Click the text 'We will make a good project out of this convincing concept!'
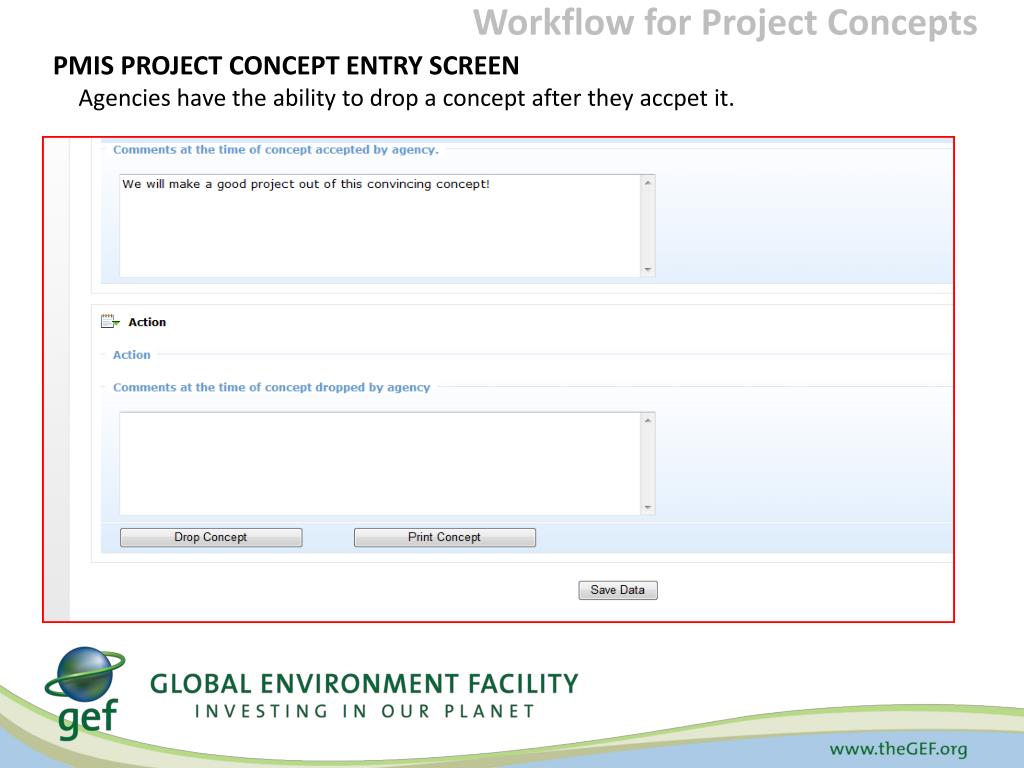1024x768 pixels. pos(306,184)
